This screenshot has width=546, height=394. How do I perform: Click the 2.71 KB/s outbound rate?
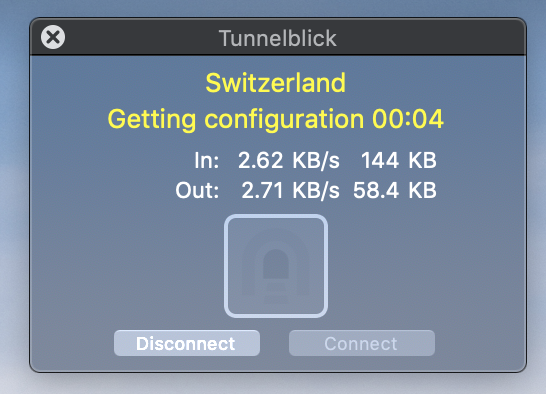coord(290,191)
